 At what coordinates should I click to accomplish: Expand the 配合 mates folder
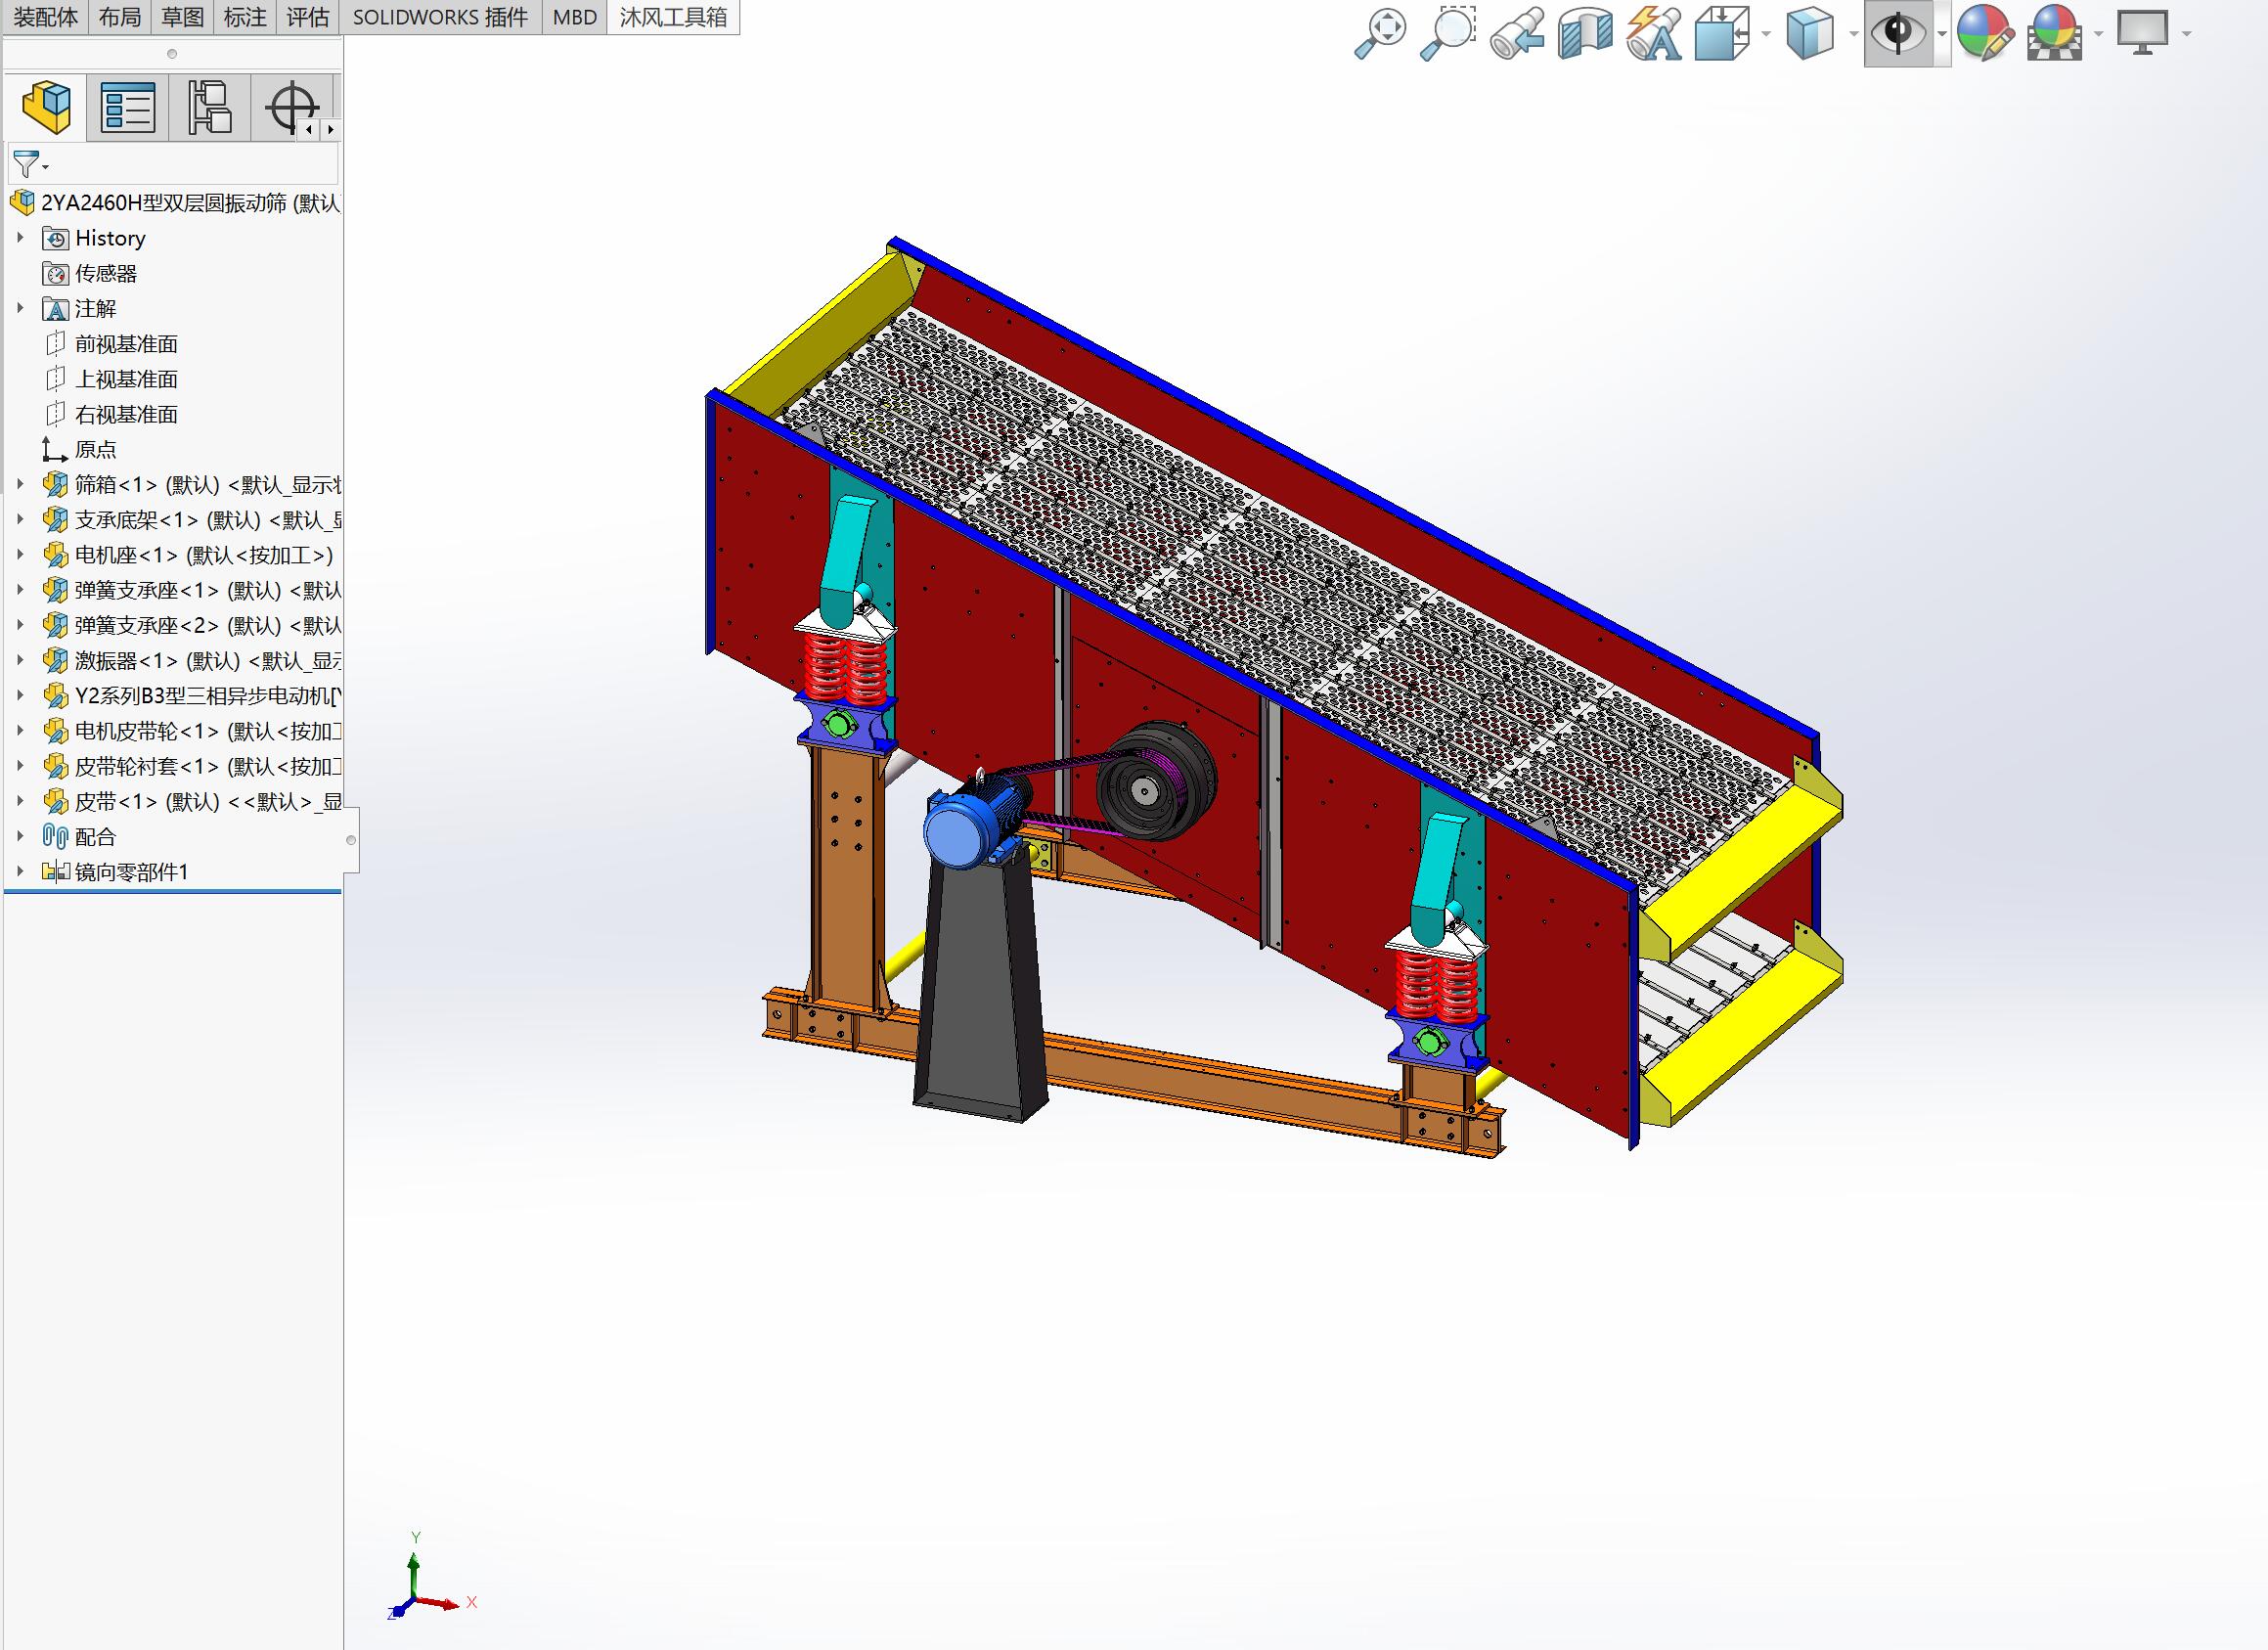pos(20,836)
